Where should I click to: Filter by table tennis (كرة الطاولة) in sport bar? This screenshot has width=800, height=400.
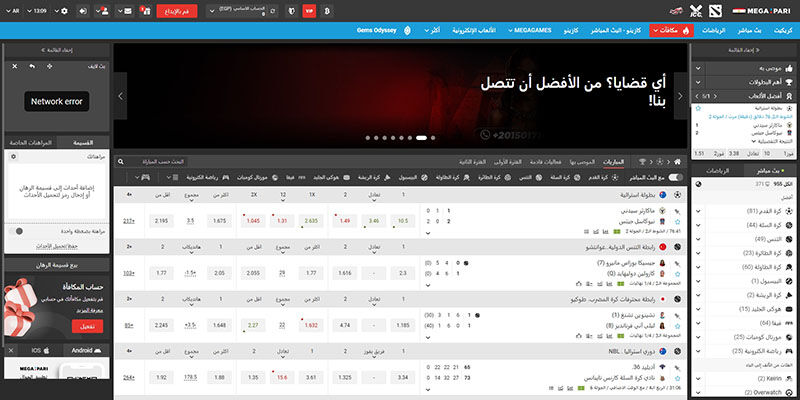(x=455, y=178)
